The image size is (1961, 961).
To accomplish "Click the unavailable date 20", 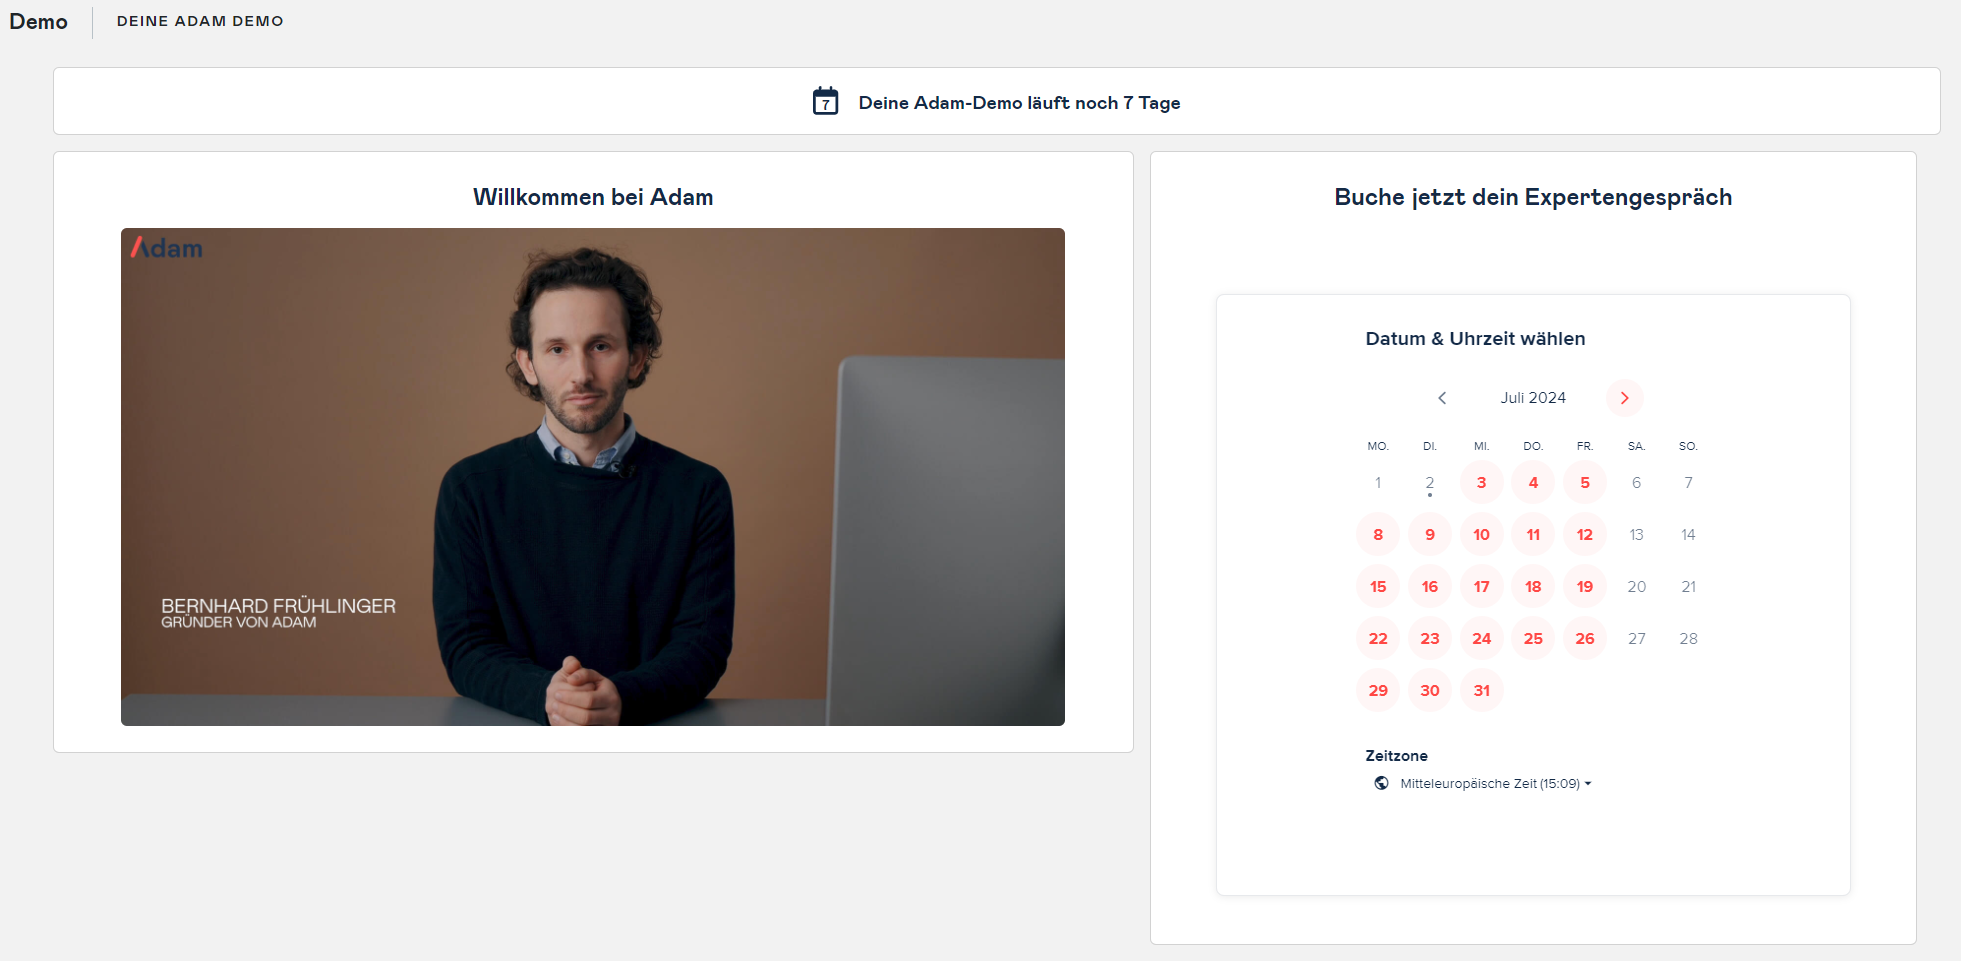I will pos(1637,587).
